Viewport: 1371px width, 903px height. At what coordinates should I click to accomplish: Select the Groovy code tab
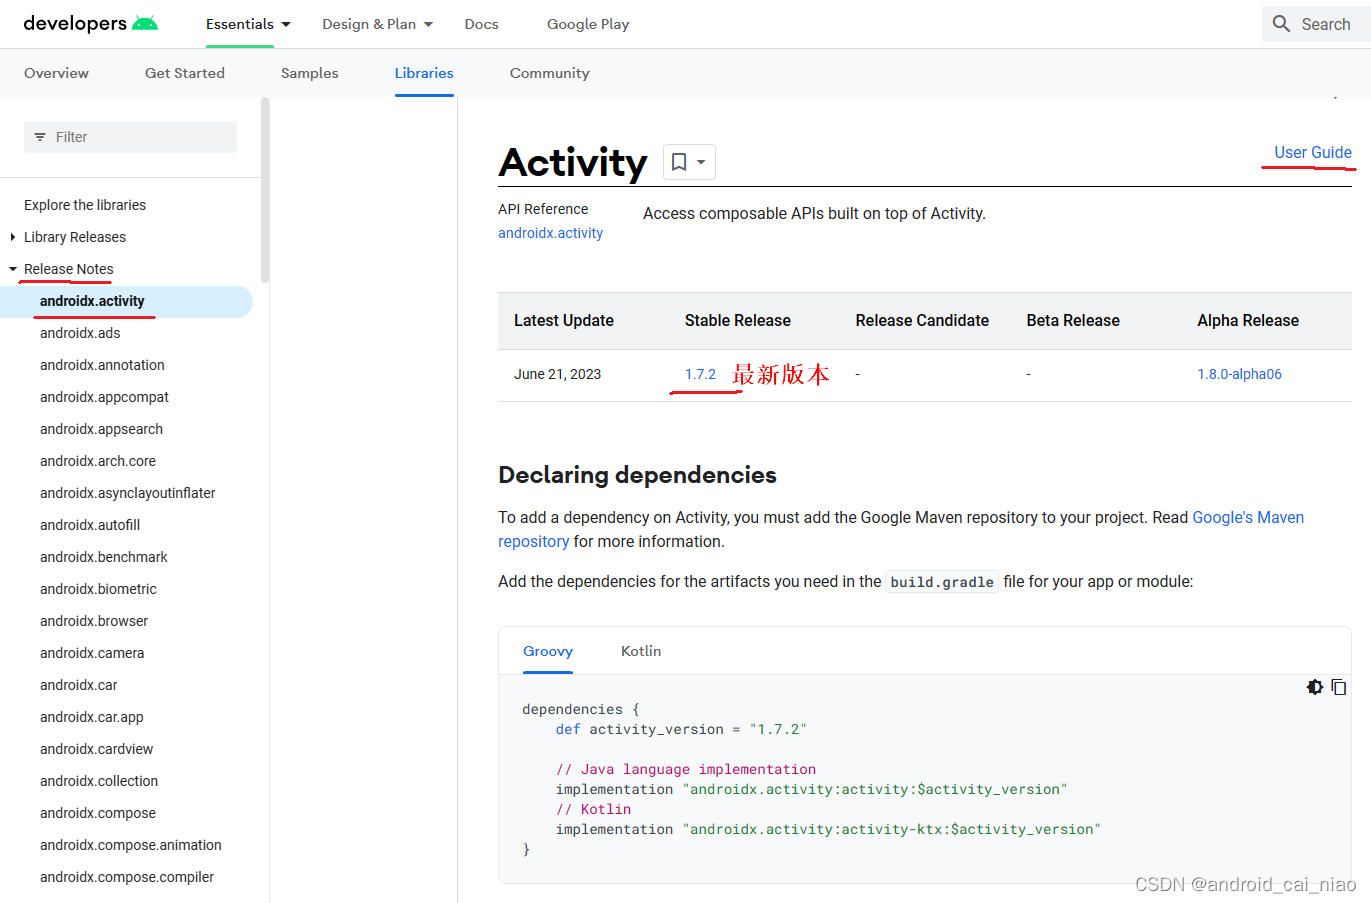(x=548, y=651)
